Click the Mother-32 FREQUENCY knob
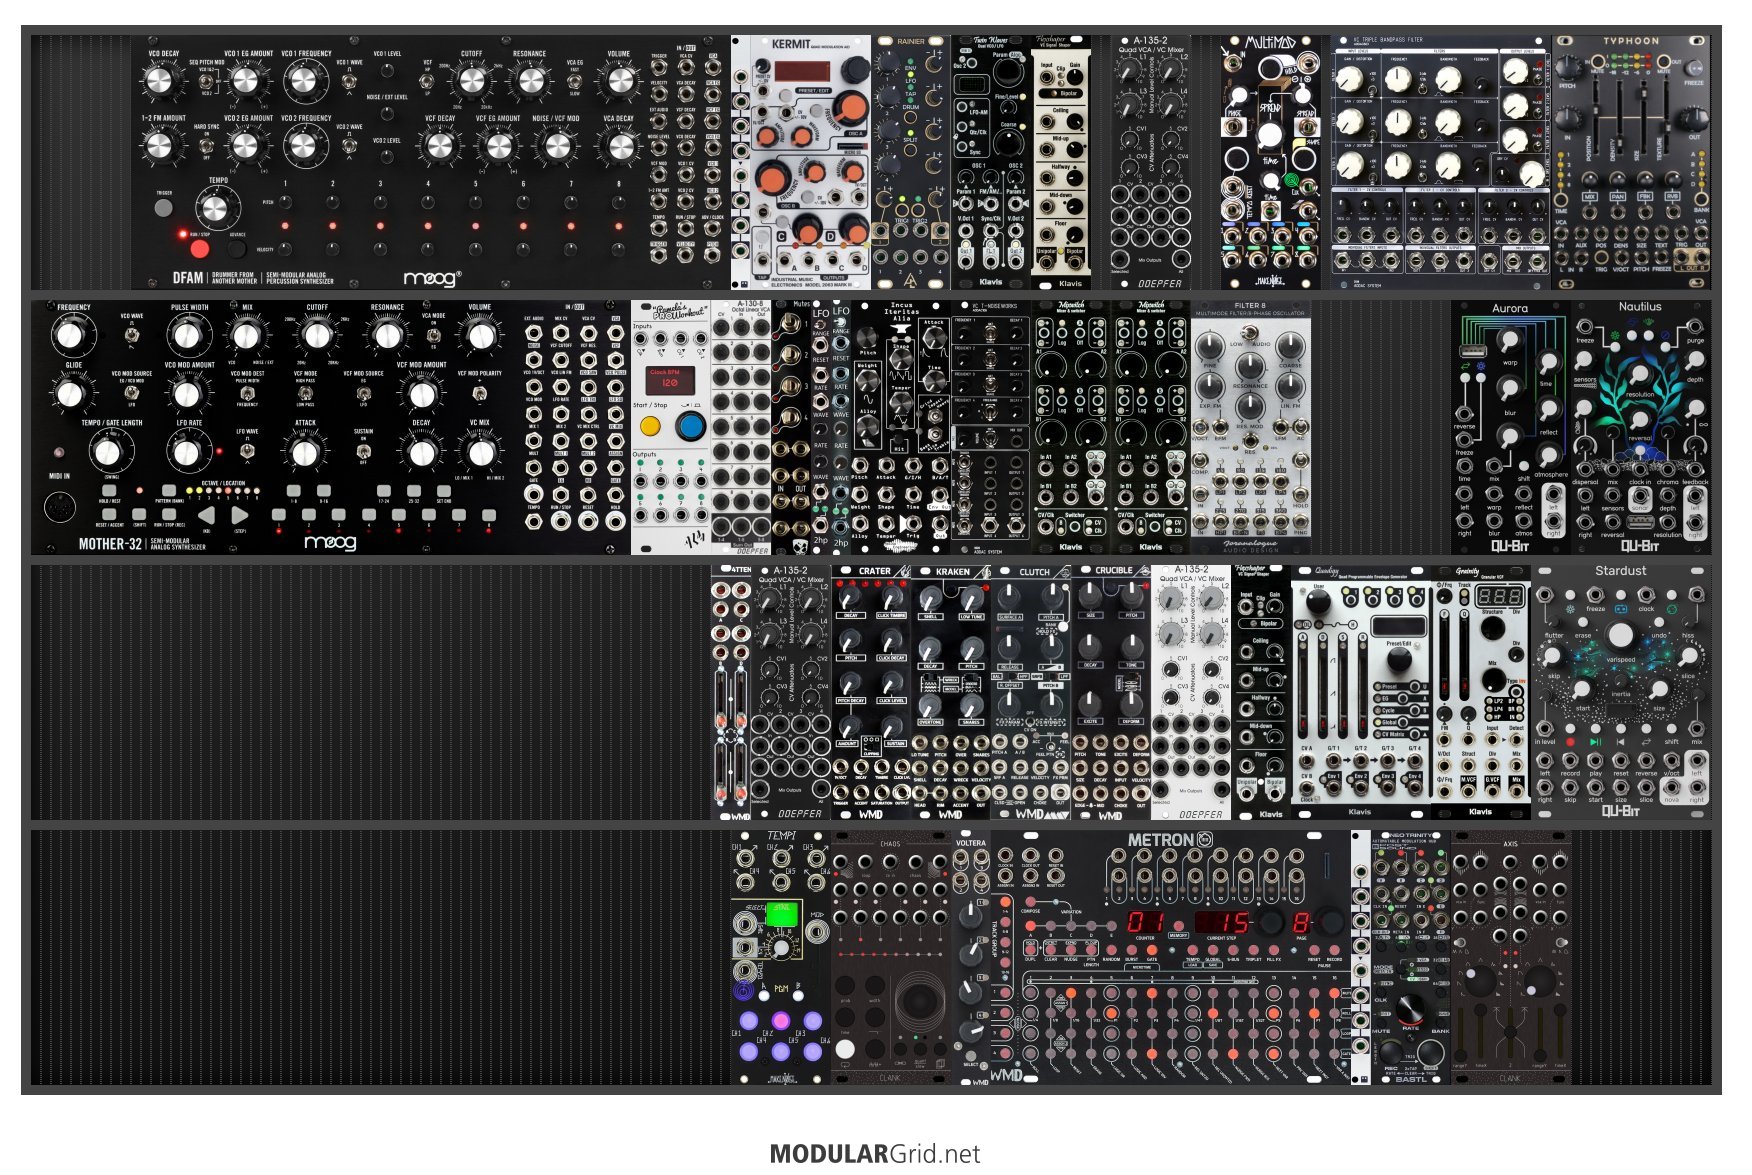1752x1175 pixels. click(70, 335)
